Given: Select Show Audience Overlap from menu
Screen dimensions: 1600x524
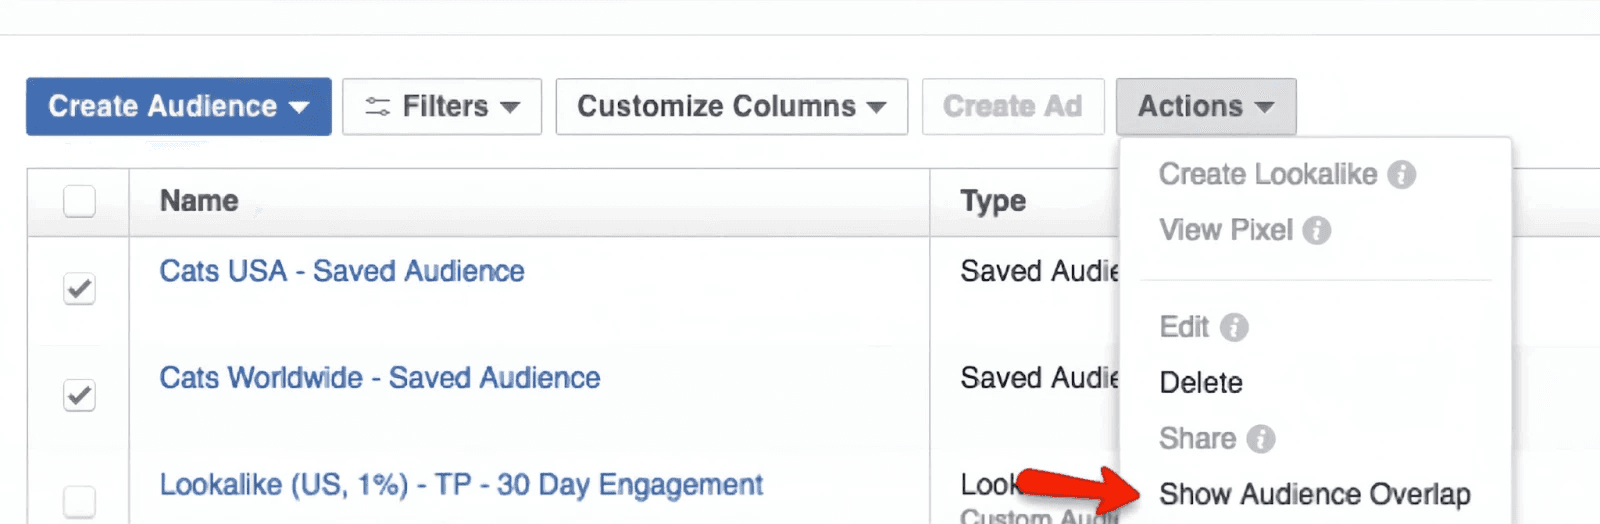Looking at the screenshot, I should click(1314, 494).
